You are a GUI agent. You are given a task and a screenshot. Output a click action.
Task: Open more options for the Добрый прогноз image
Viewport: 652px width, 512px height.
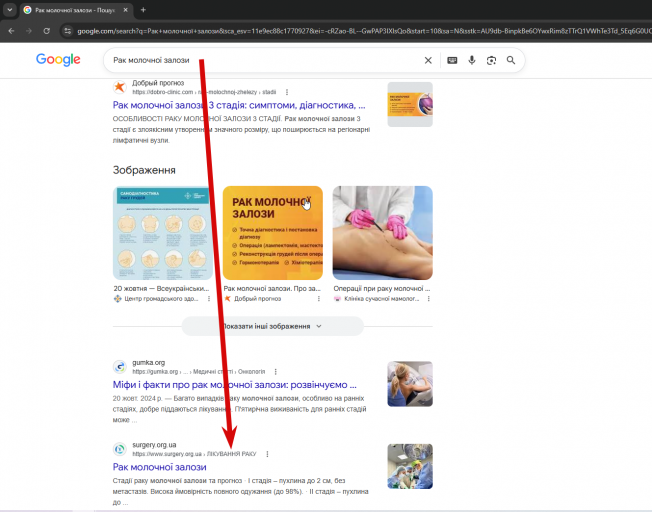[x=319, y=299]
